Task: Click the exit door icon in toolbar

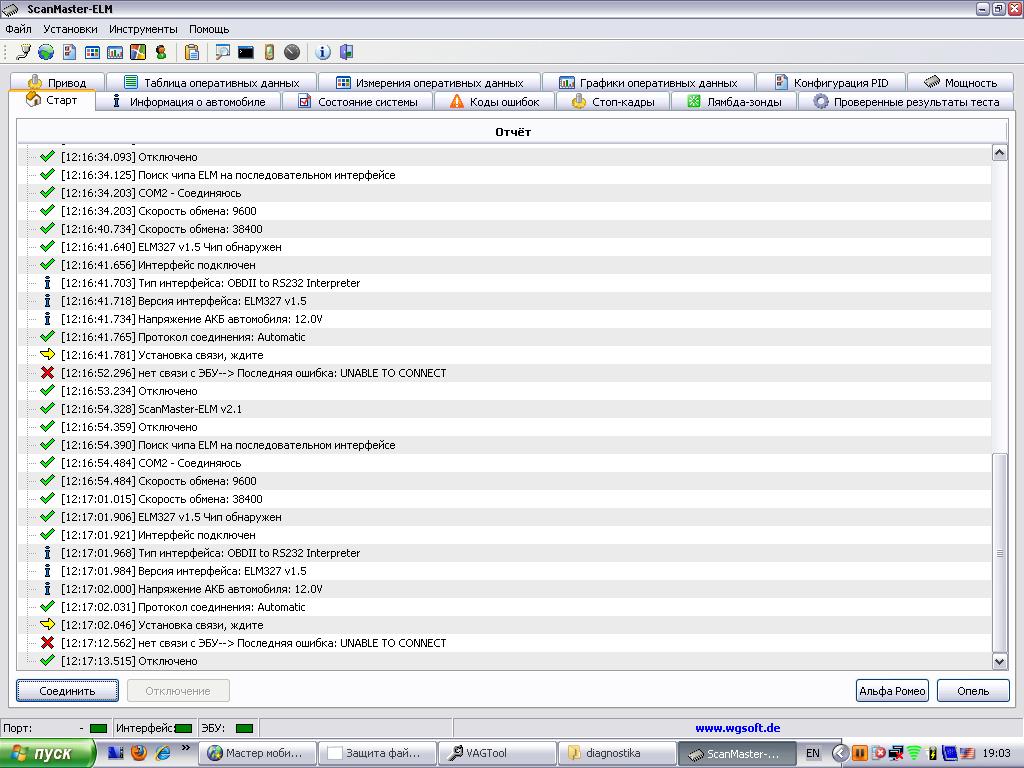Action: (346, 52)
